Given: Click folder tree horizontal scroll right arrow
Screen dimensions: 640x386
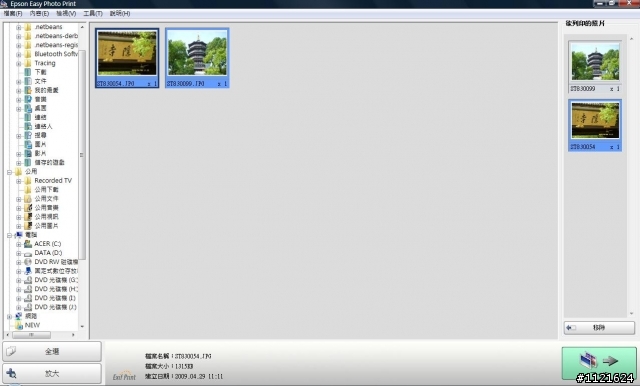Looking at the screenshot, I should [x=73, y=335].
